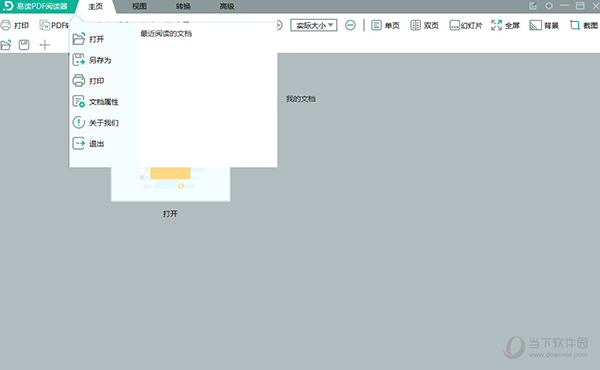Click the open-folder icon in second toolbar row
This screenshot has width=600, height=370.
[6, 45]
